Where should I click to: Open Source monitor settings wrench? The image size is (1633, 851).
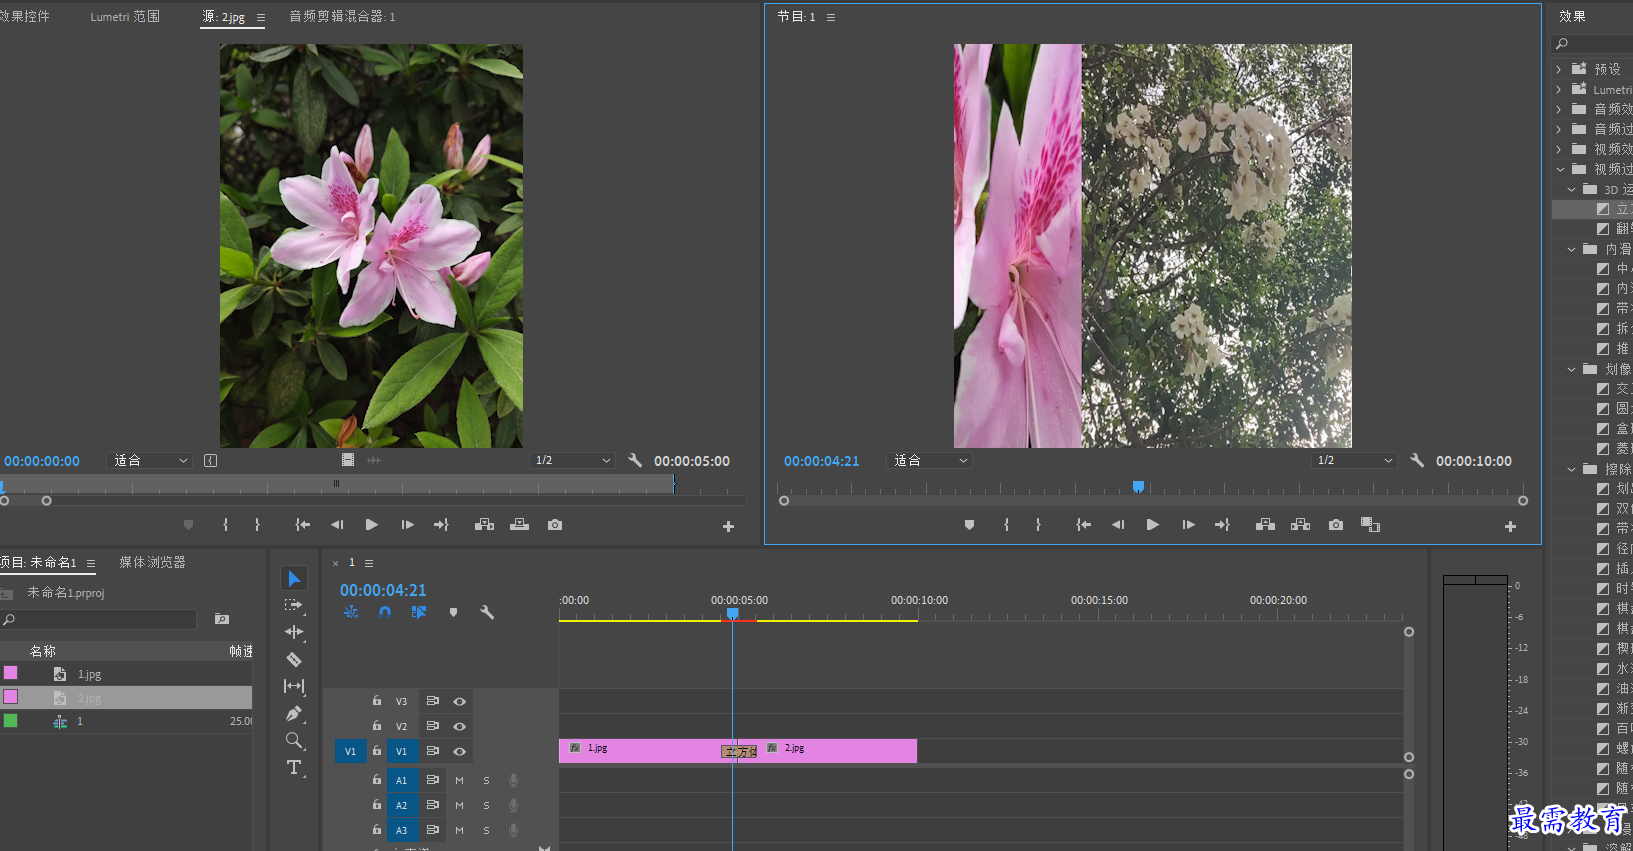tap(635, 460)
